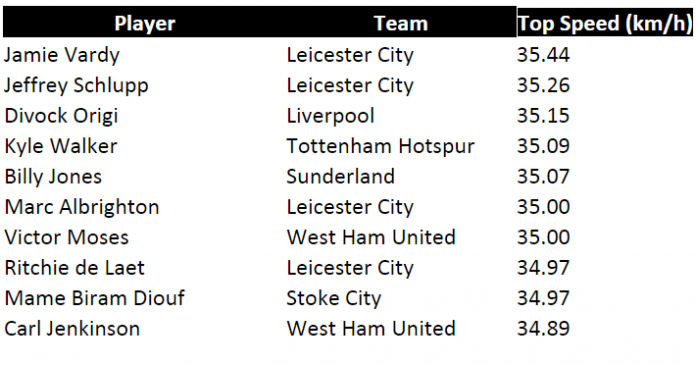The image size is (696, 365).
Task: Click the 34.89 top speed value
Action: [543, 329]
